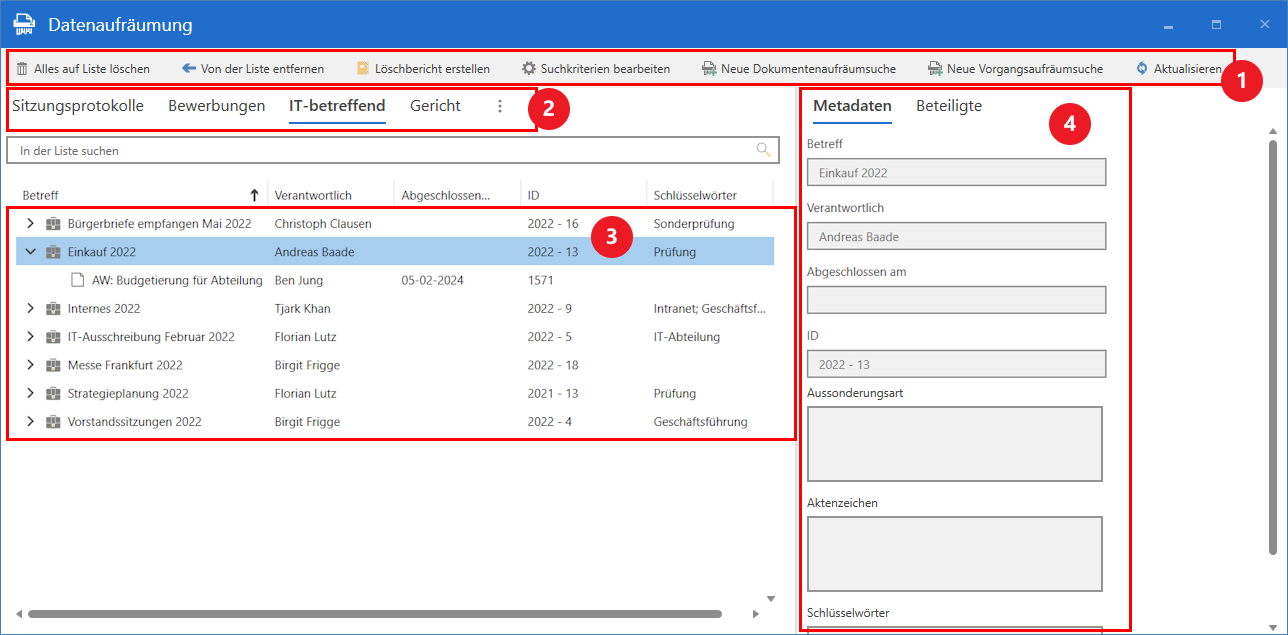Open the three-dot overflow menu beside the Gericht tab
Viewport: 1288px width, 635px height.
pos(500,106)
